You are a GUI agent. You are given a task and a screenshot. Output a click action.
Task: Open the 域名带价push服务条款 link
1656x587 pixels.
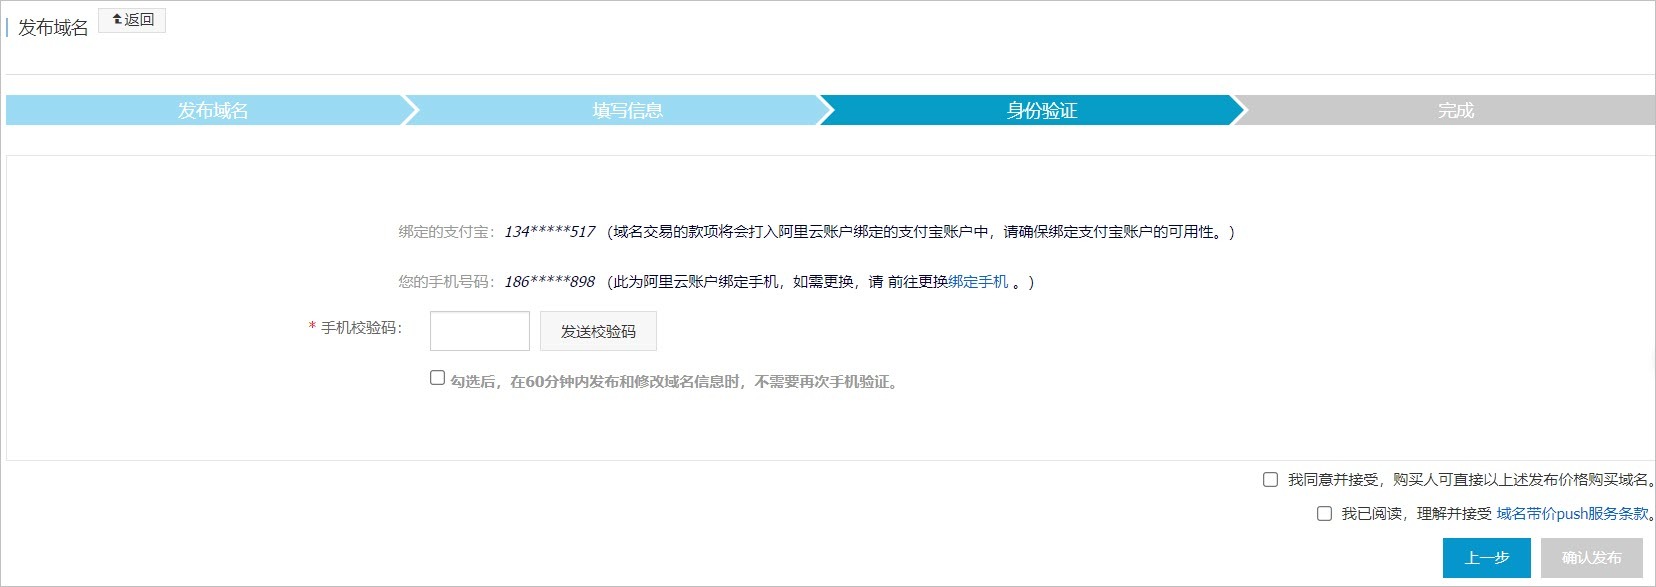1572,514
